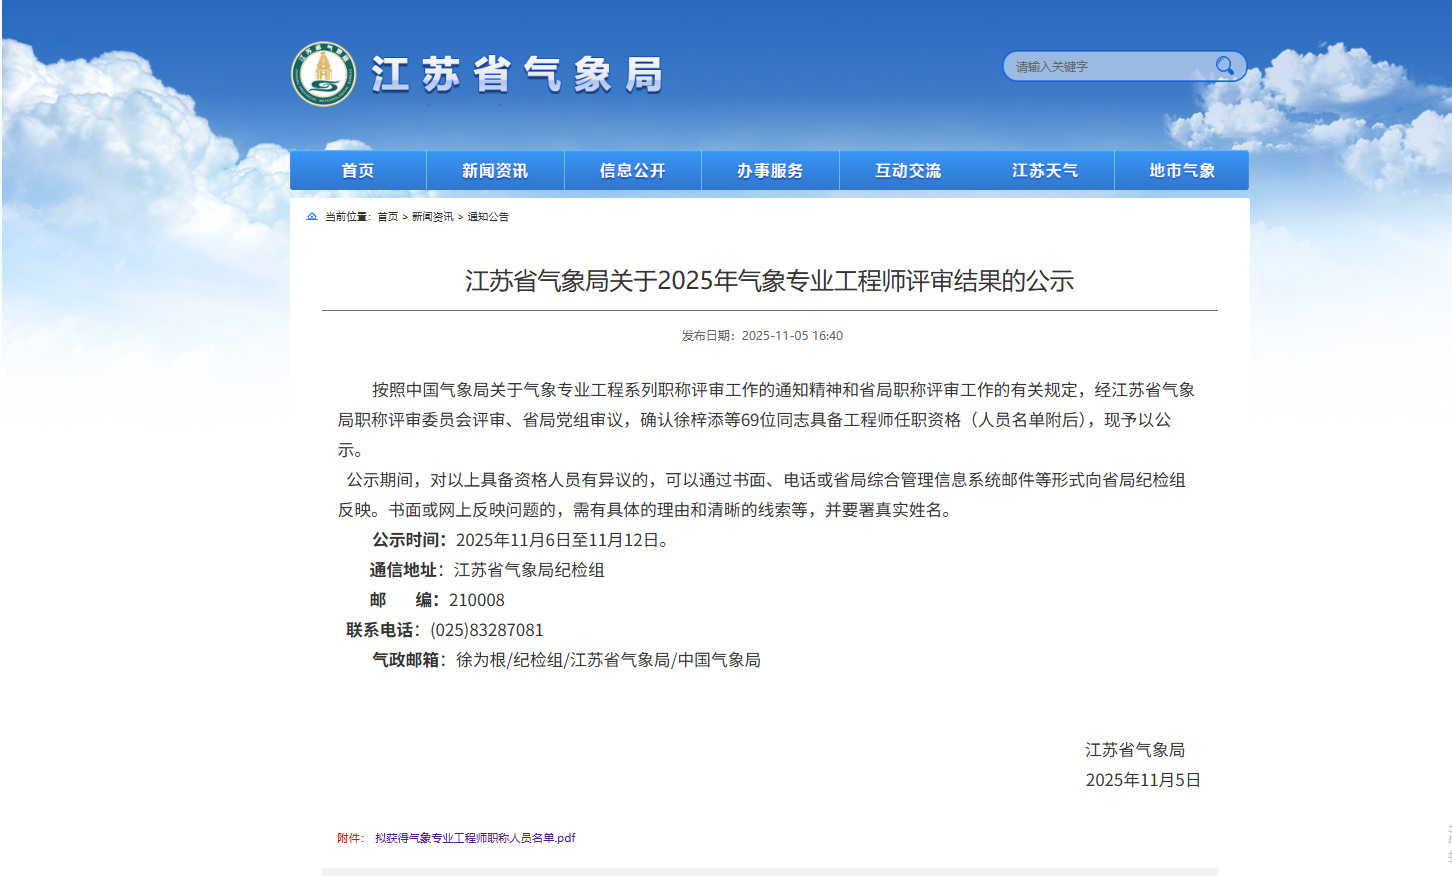
Task: Switch to the 互动交流 section
Action: pyautogui.click(x=907, y=171)
